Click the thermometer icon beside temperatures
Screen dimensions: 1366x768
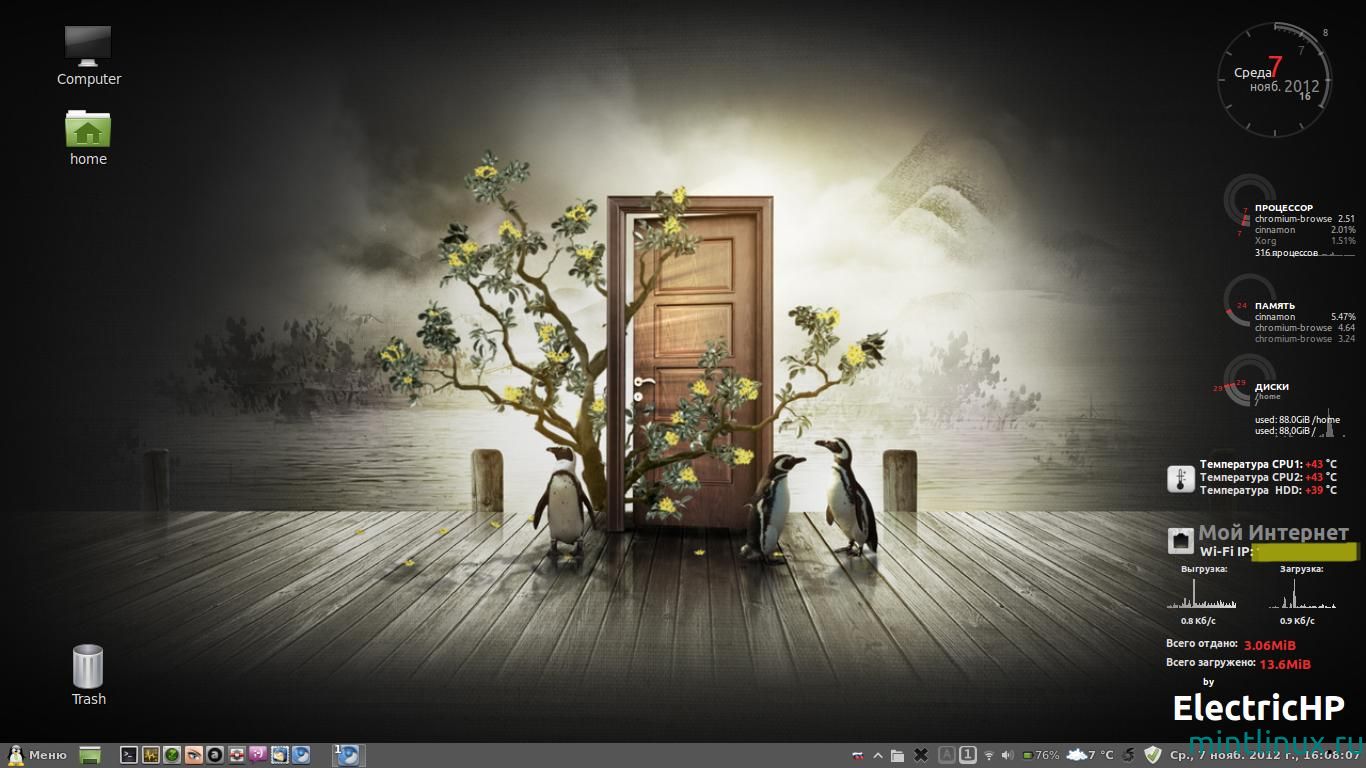click(1181, 479)
